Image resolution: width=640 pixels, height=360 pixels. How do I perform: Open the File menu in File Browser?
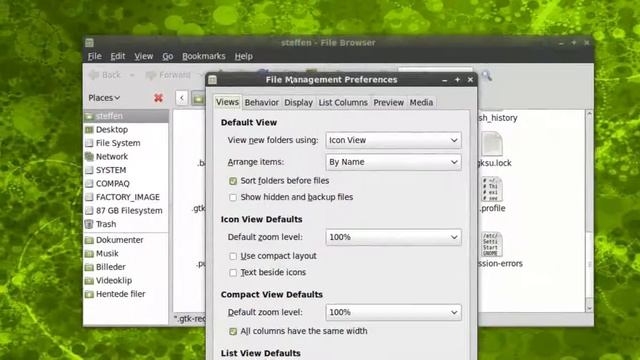[x=94, y=56]
